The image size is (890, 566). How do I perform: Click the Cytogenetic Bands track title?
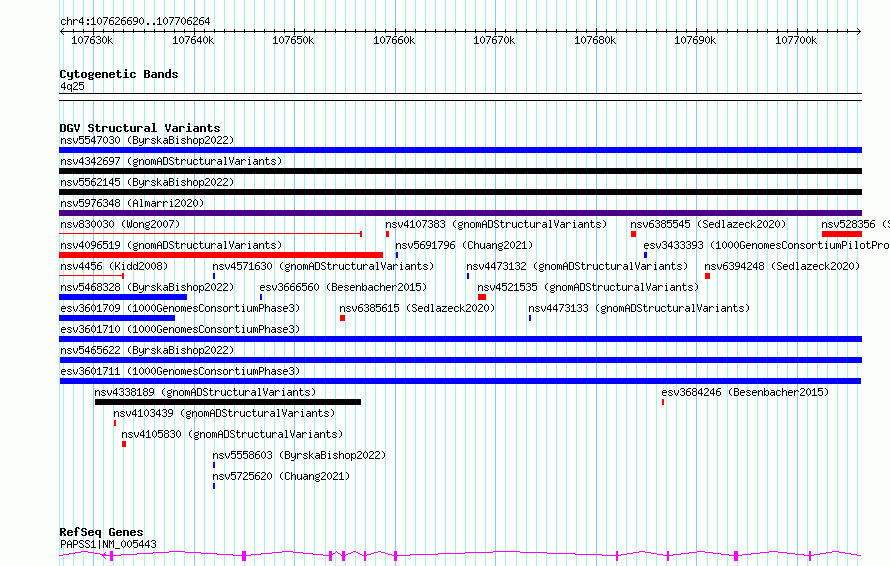click(x=119, y=74)
